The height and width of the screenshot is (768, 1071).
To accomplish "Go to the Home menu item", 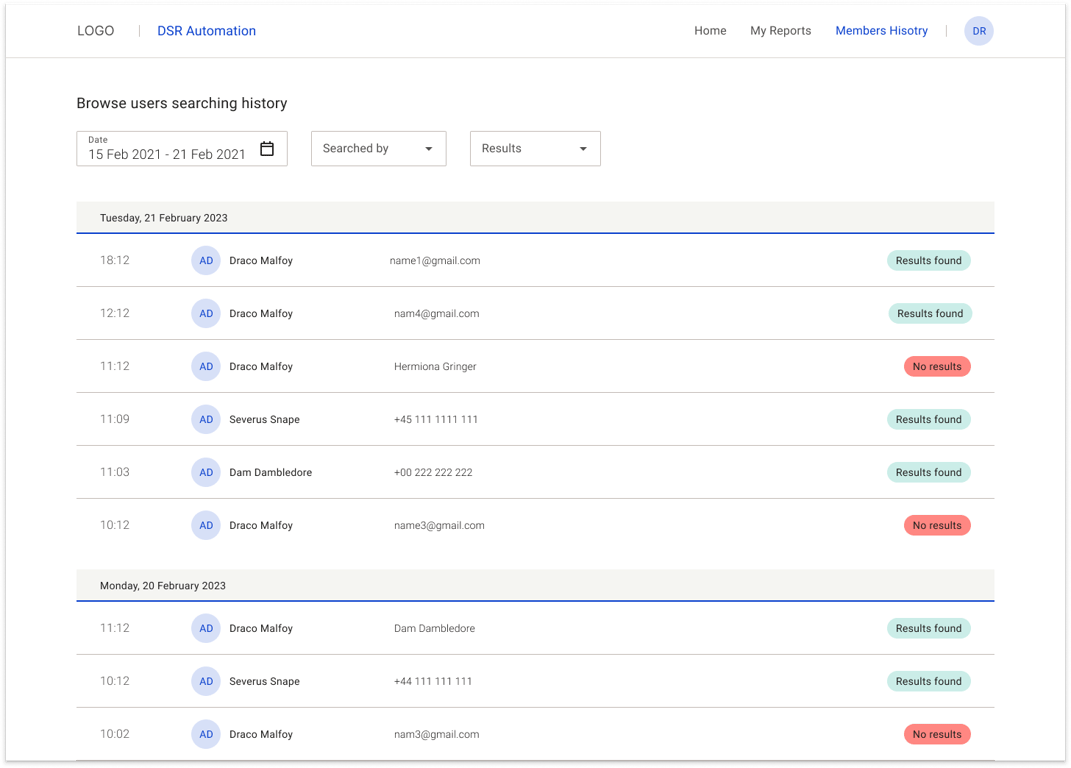I will pyautogui.click(x=710, y=31).
